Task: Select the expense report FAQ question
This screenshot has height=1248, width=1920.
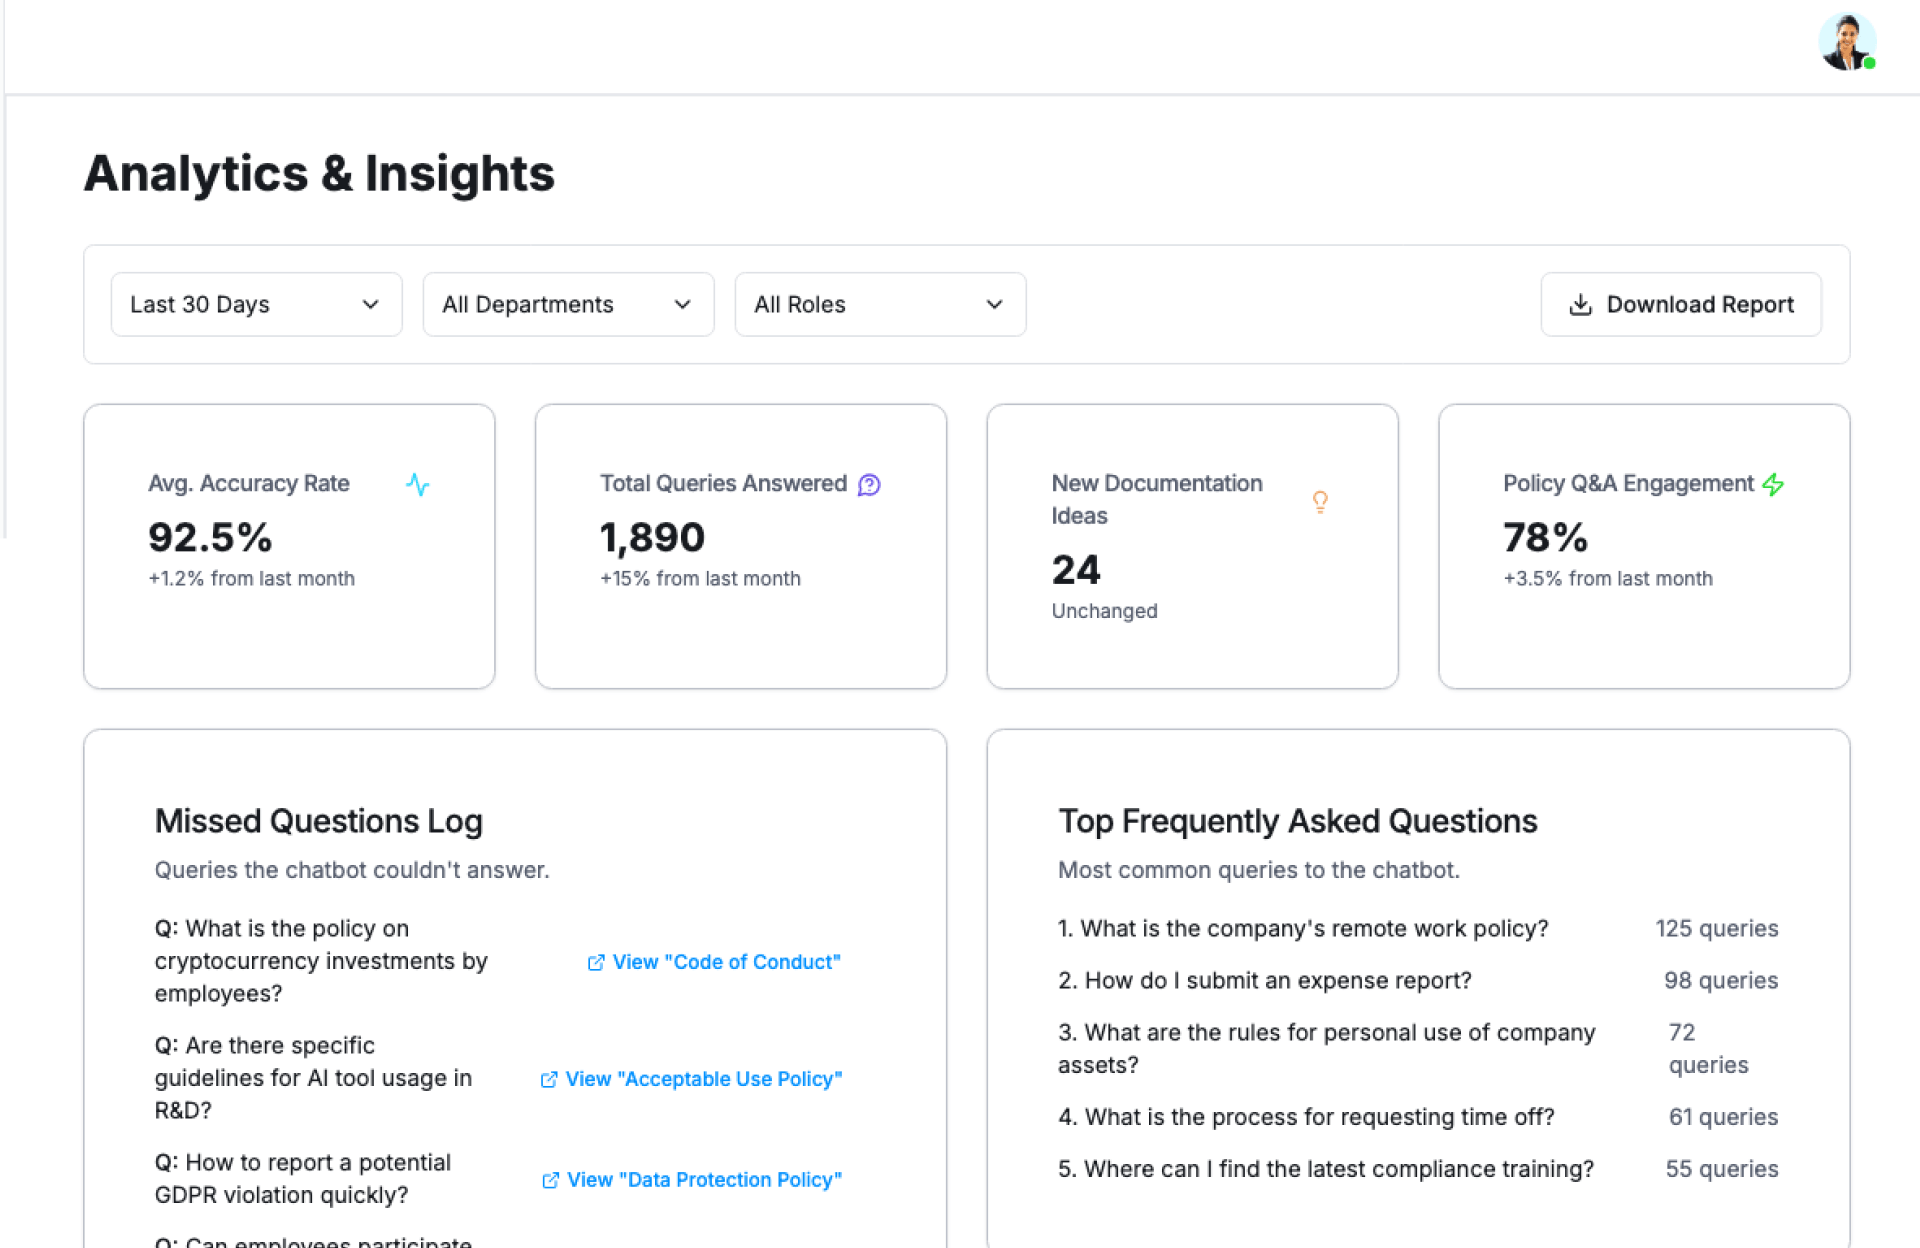Action: pos(1265,981)
